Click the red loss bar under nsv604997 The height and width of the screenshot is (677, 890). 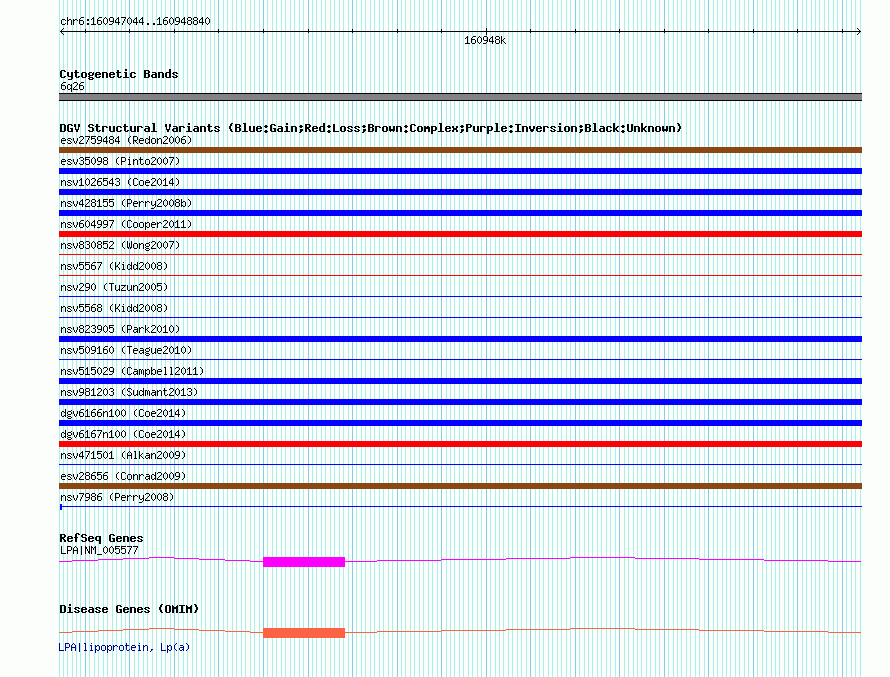tap(460, 234)
